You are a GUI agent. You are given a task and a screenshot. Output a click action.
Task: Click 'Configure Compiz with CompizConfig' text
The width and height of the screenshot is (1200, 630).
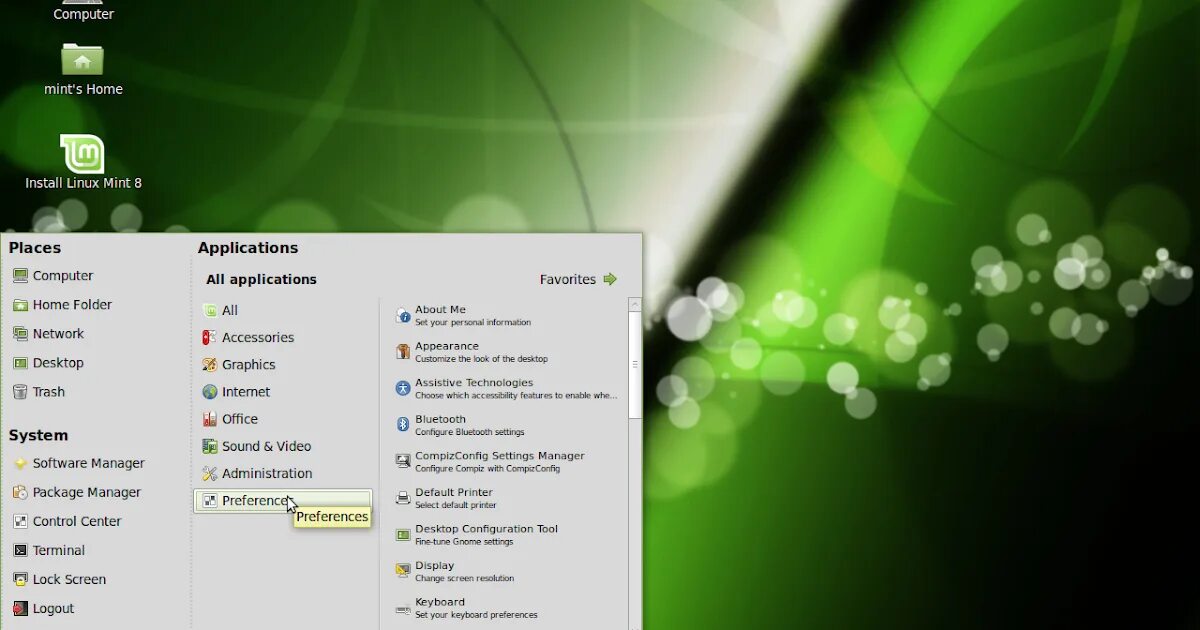(487, 469)
